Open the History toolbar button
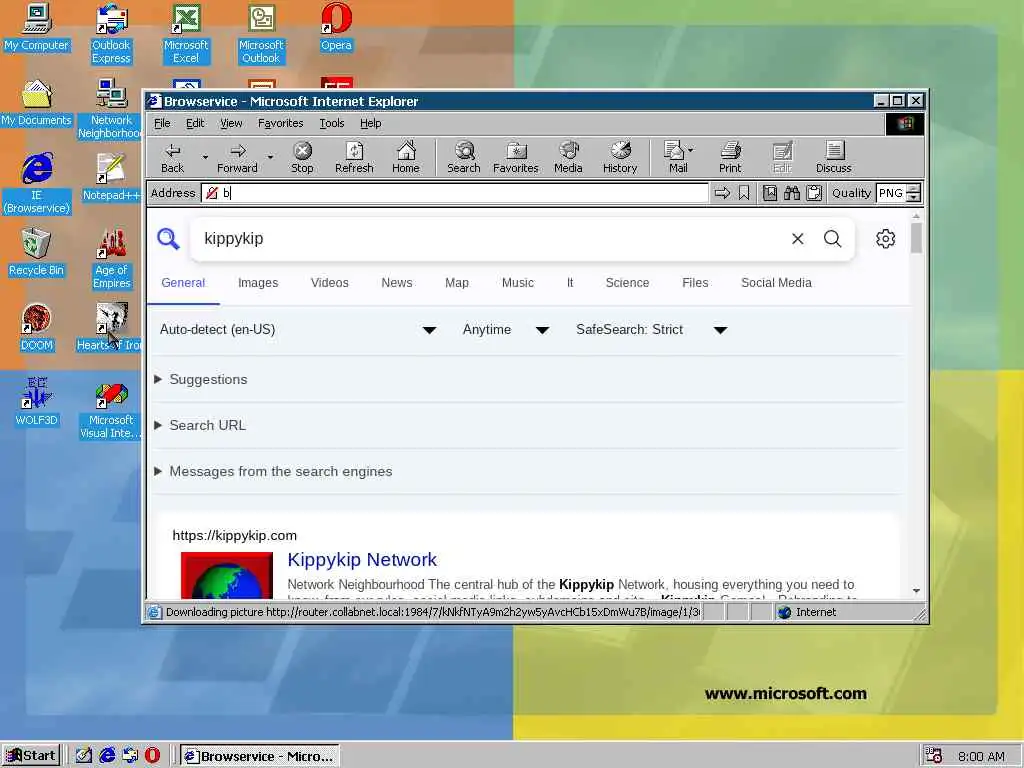1024x768 pixels. (x=620, y=157)
